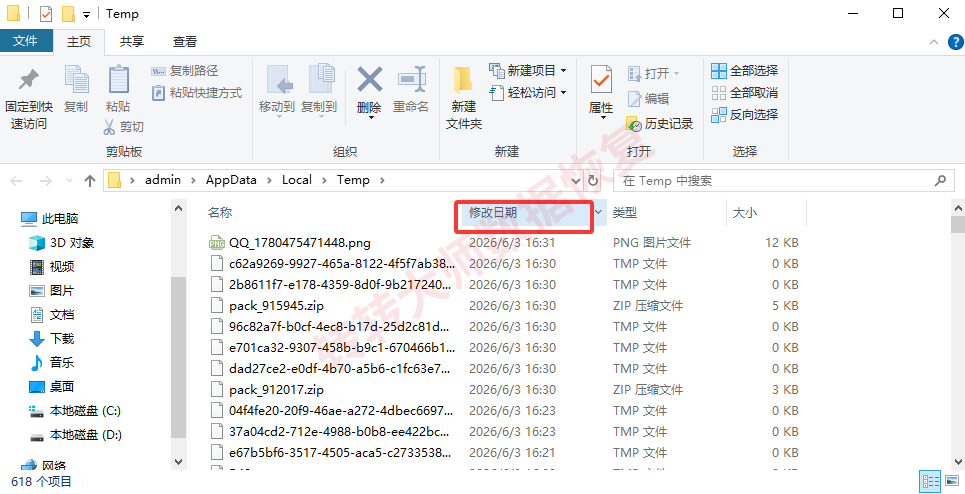The width and height of the screenshot is (965, 494).
Task: Pin to Quick Access (固定到快速访问) icon
Action: (x=28, y=80)
